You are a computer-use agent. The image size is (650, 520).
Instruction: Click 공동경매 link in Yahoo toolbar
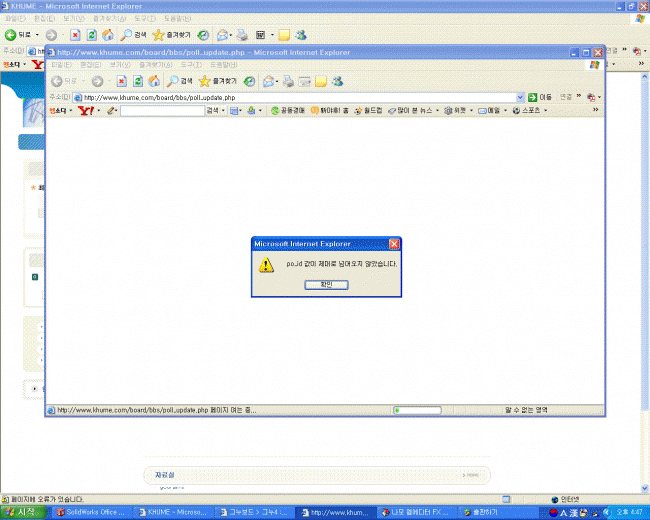(288, 111)
